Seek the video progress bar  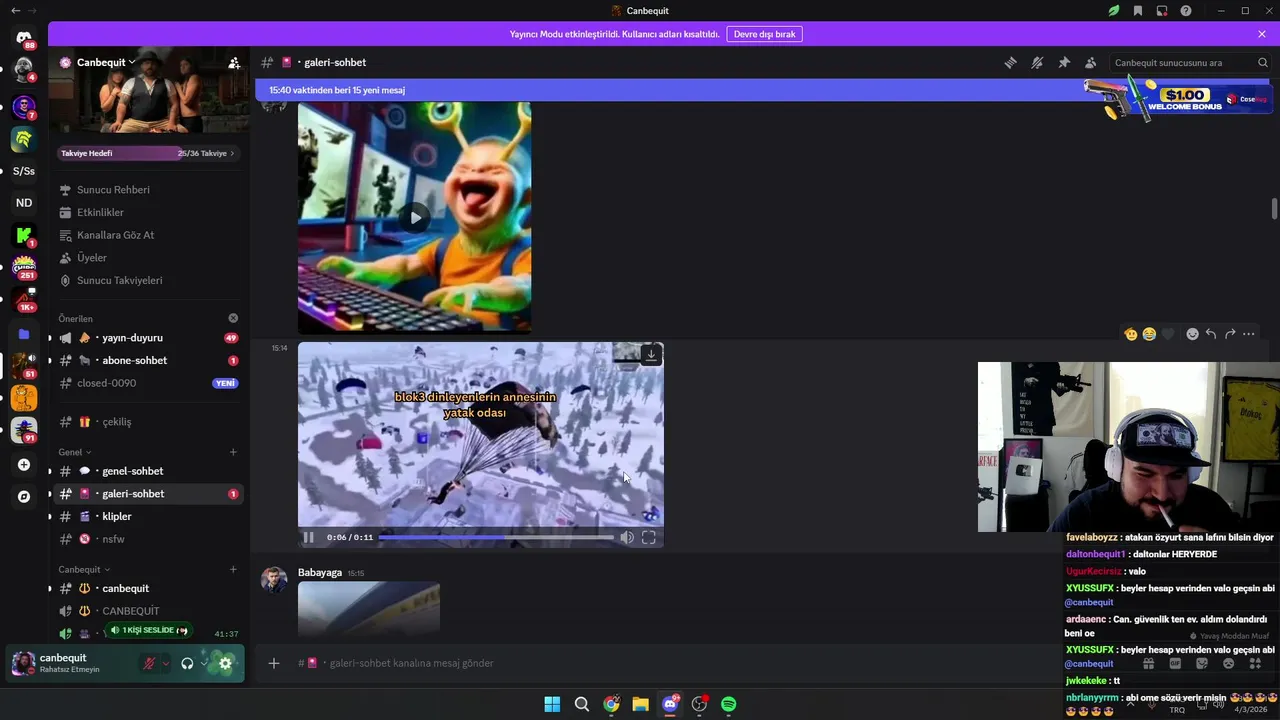tap(496, 537)
